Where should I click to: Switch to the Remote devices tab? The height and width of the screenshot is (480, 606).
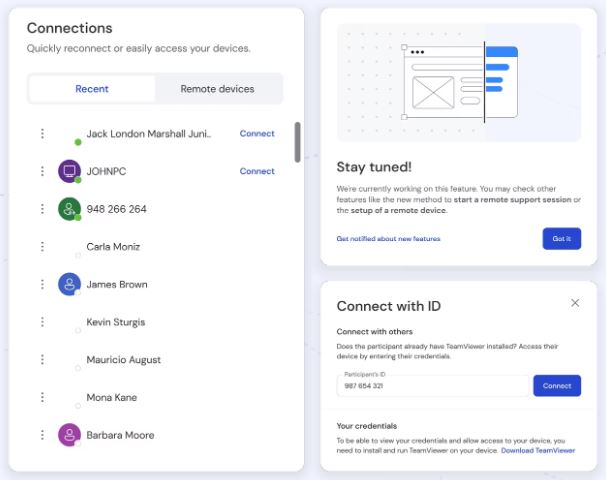217,89
